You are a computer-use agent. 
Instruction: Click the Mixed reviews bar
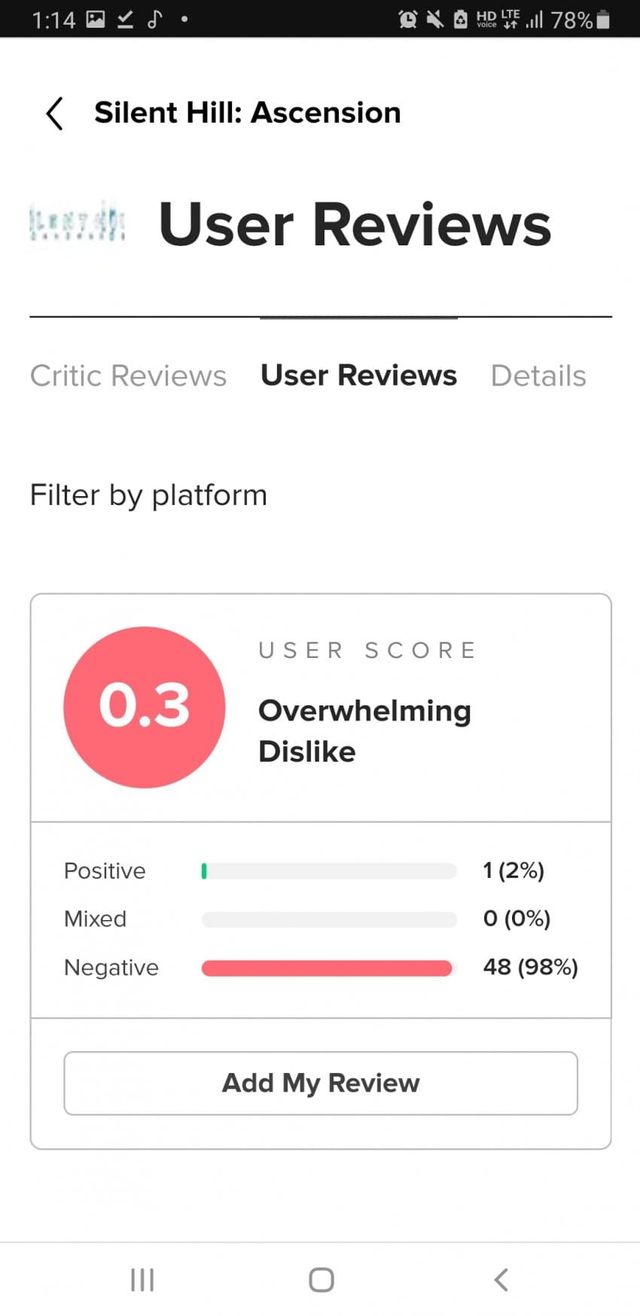(328, 919)
